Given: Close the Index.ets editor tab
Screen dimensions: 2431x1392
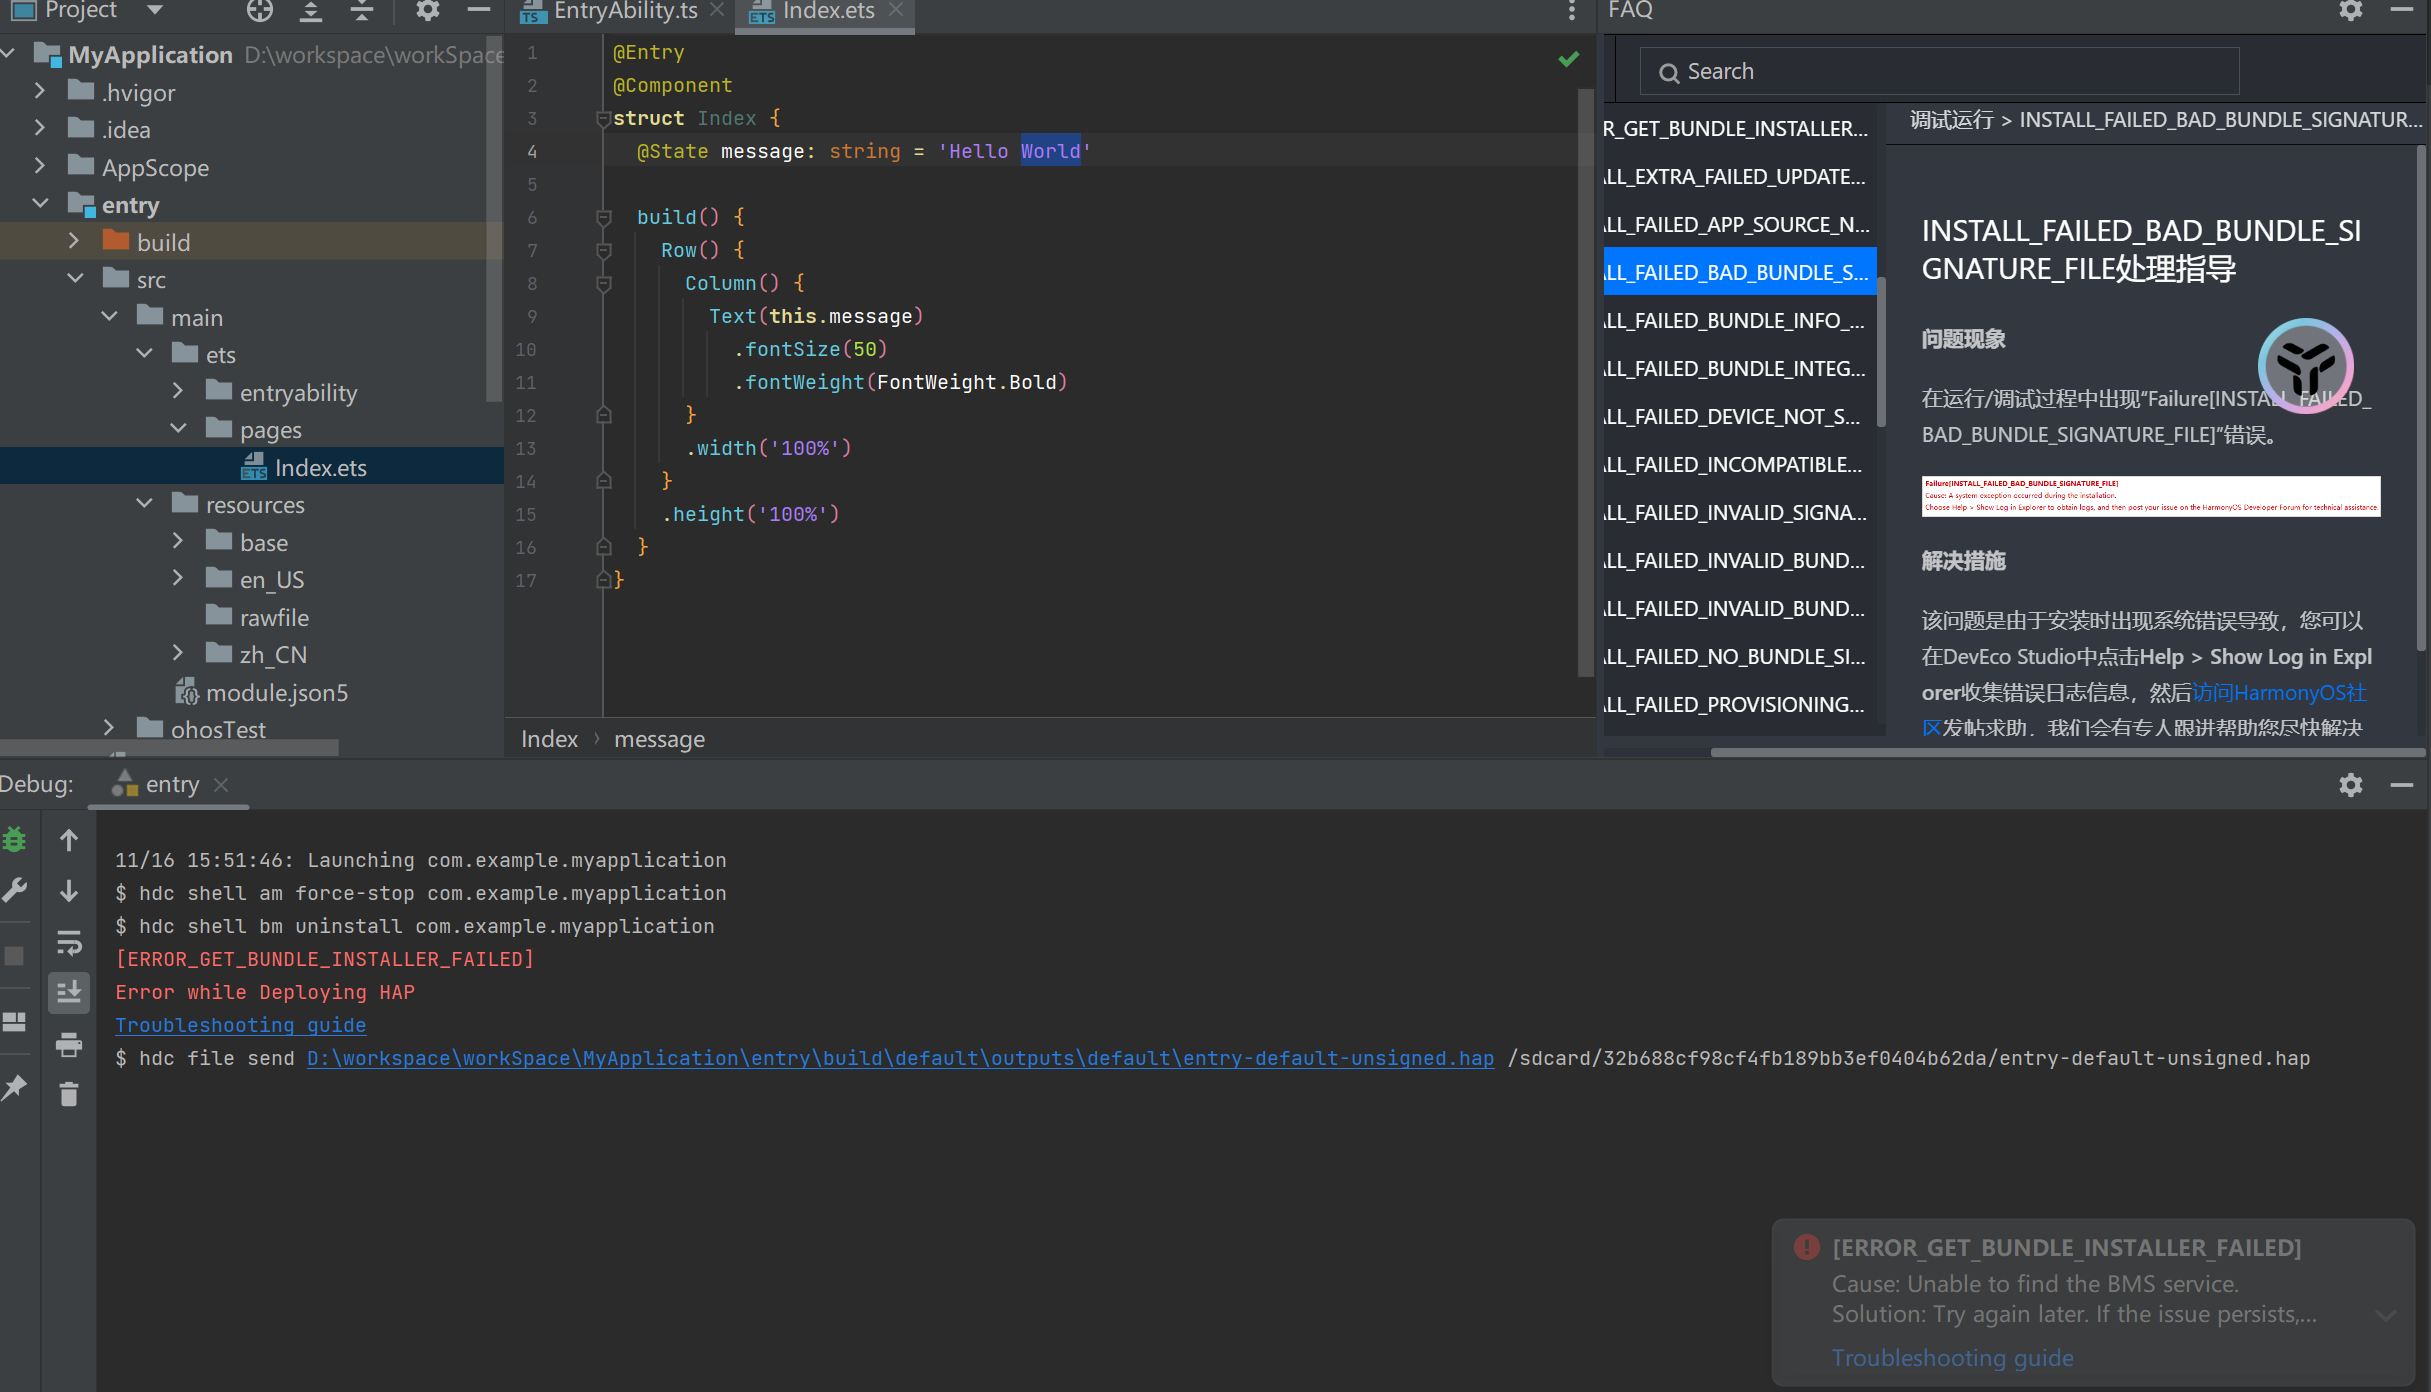Looking at the screenshot, I should click(896, 10).
